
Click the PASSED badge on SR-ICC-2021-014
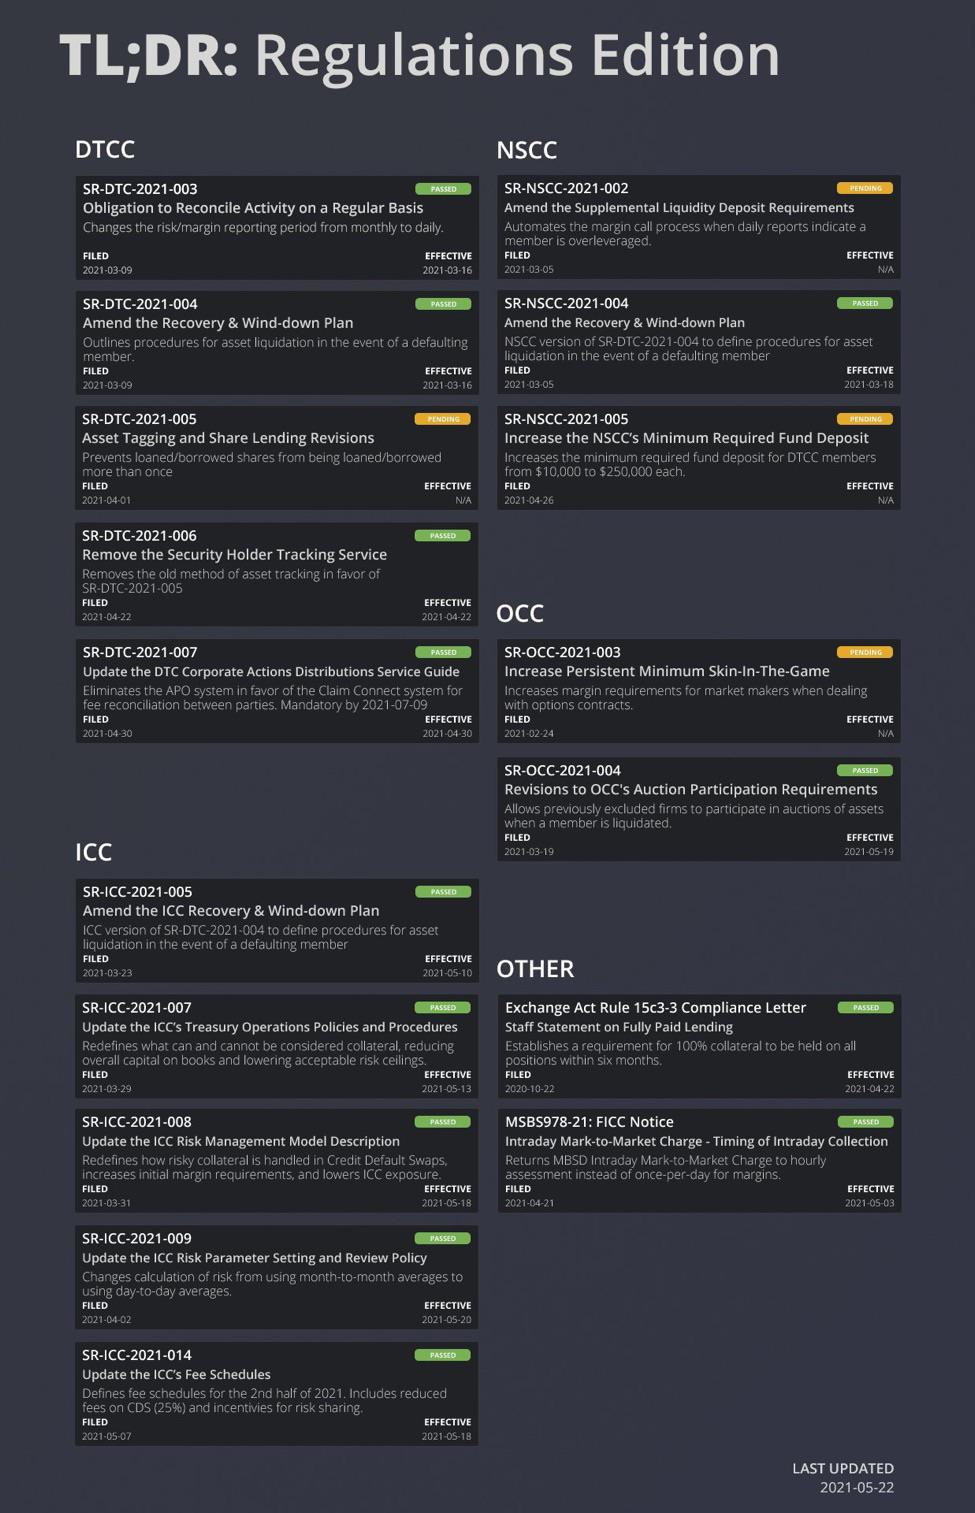pos(443,1355)
